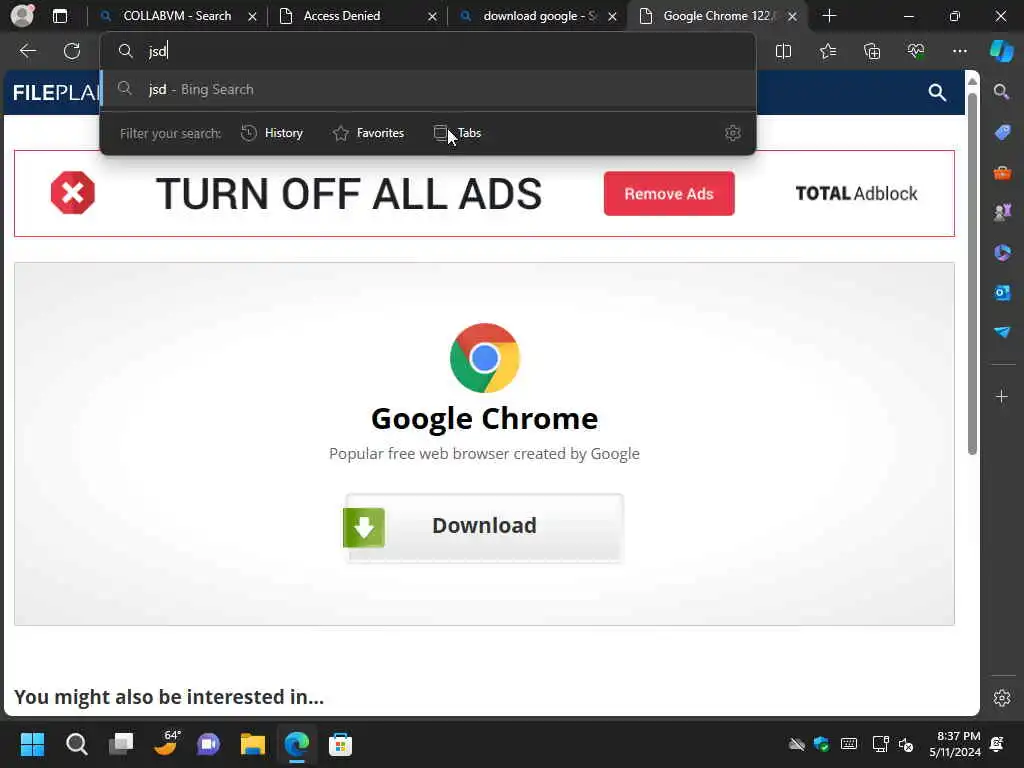Toggle split screen view
This screenshot has width=1024, height=768.
coord(783,51)
